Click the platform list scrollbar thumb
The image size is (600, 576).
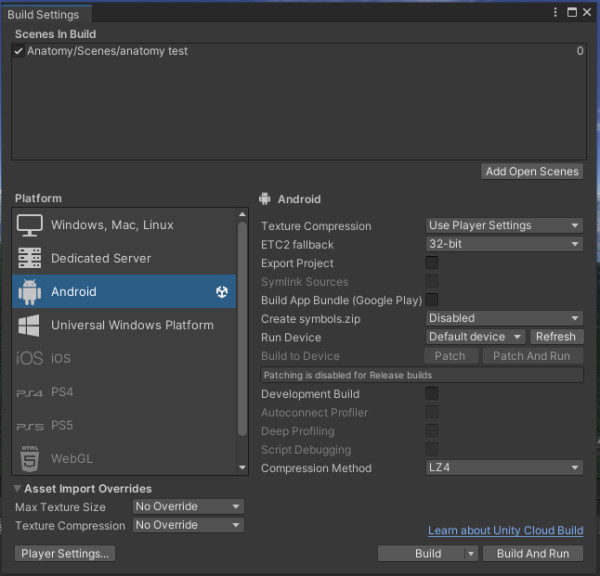(242, 329)
